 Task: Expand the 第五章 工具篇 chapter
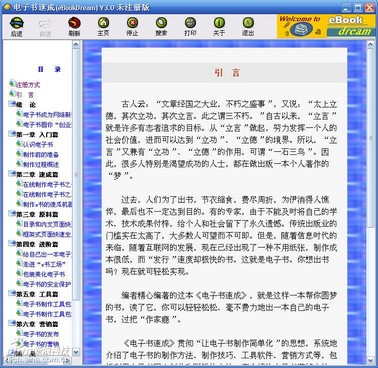(37, 294)
